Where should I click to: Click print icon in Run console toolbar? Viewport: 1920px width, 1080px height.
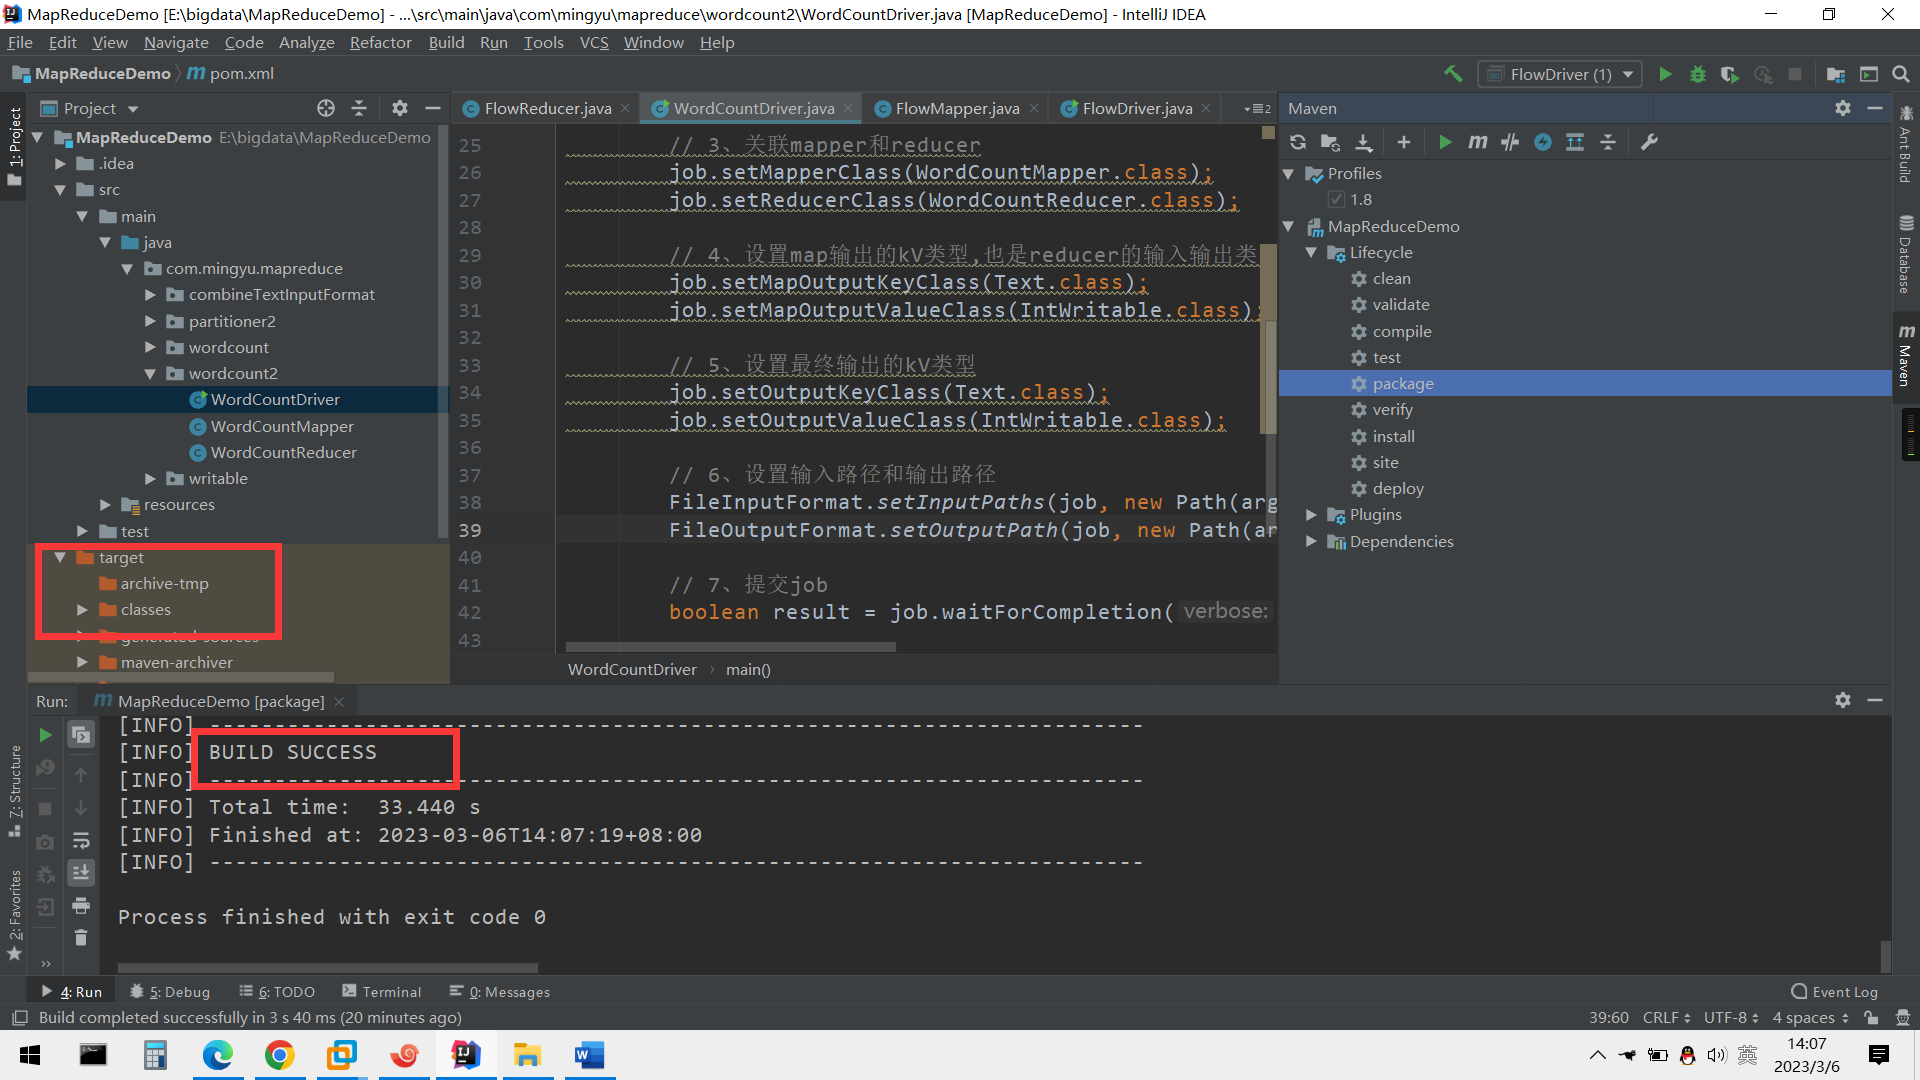[81, 906]
